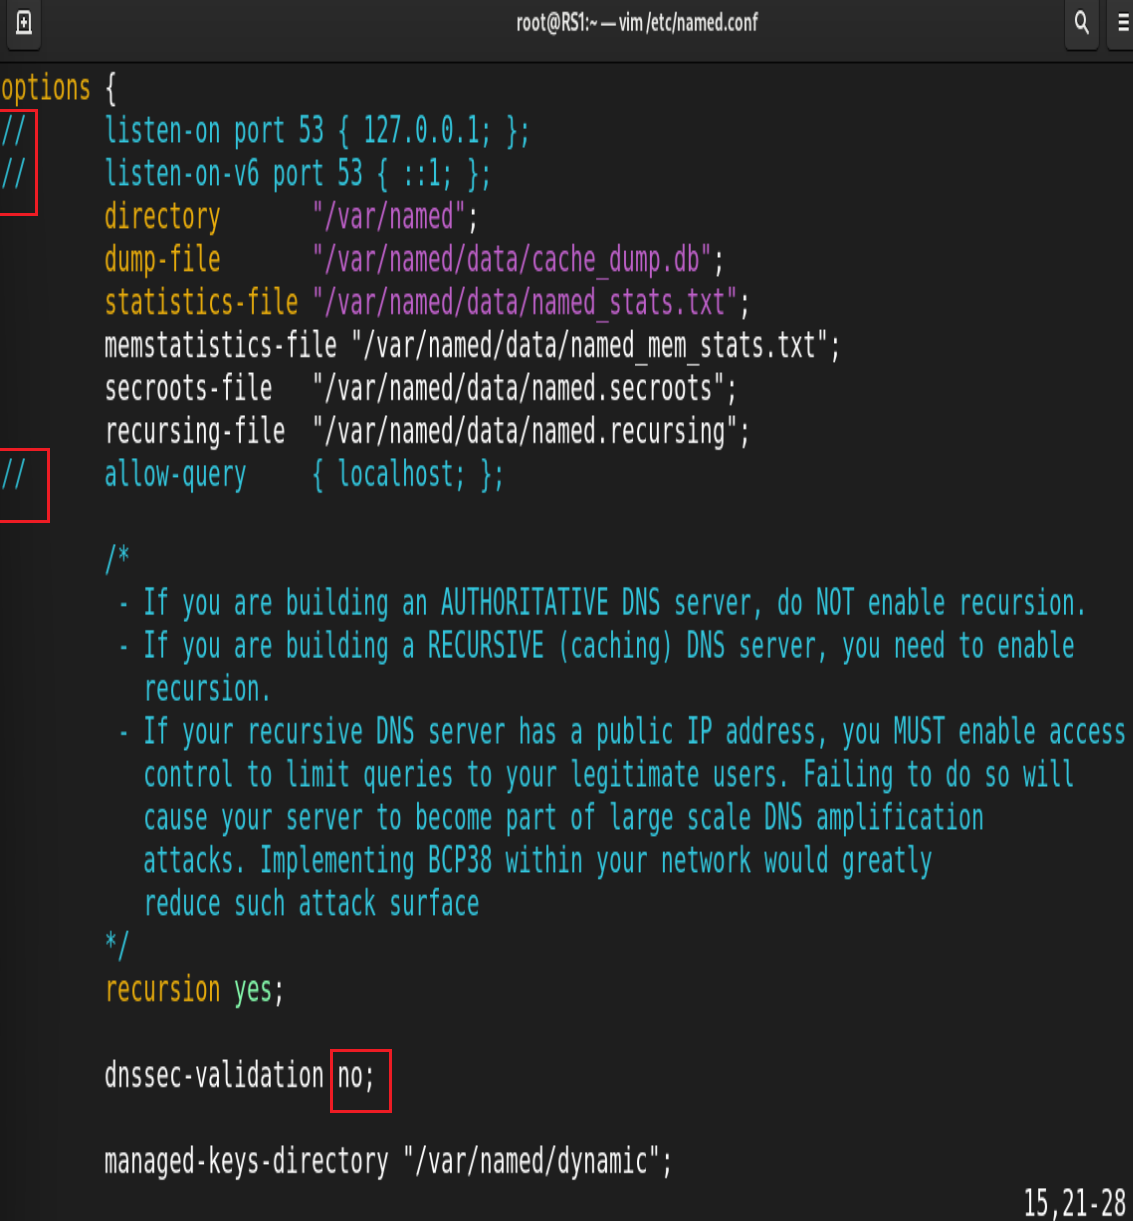Click the 'memstatistics-file' line
The height and width of the screenshot is (1221, 1133).
pos(472,346)
